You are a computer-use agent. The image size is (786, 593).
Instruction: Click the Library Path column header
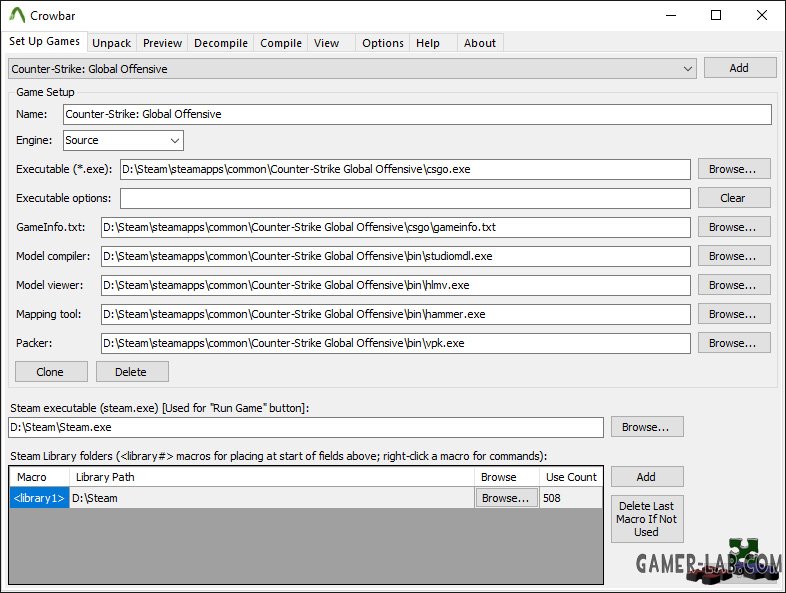tap(272, 477)
